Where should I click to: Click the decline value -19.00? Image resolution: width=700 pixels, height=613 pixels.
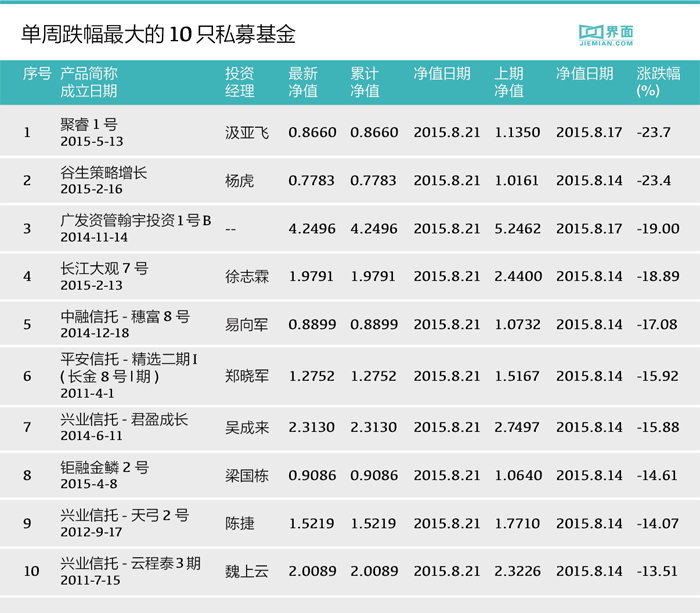point(658,229)
